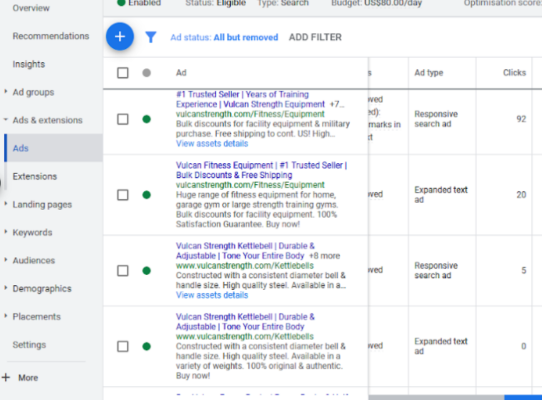Image resolution: width=542 pixels, height=400 pixels.
Task: Click the 92 clicks value
Action: (521, 119)
